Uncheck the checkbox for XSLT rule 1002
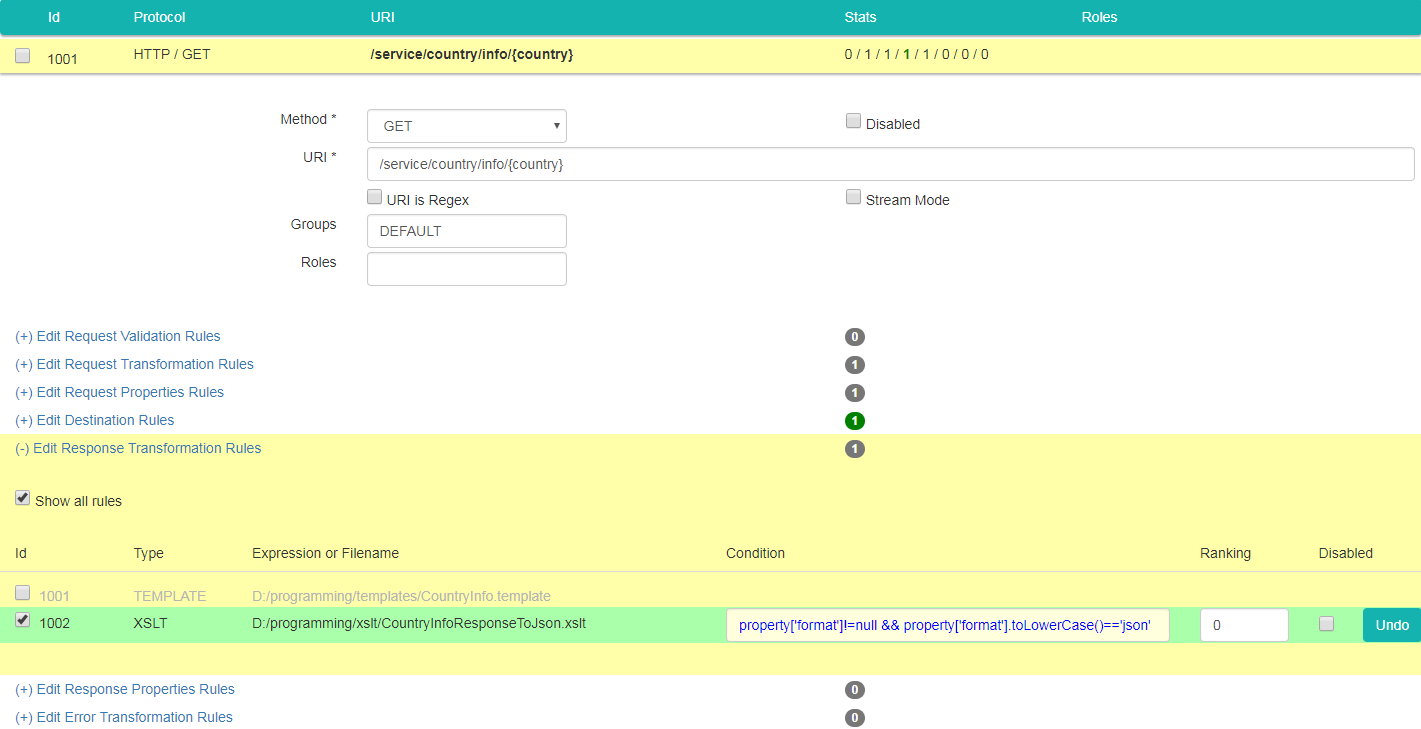The height and width of the screenshot is (729, 1421). pyautogui.click(x=23, y=621)
